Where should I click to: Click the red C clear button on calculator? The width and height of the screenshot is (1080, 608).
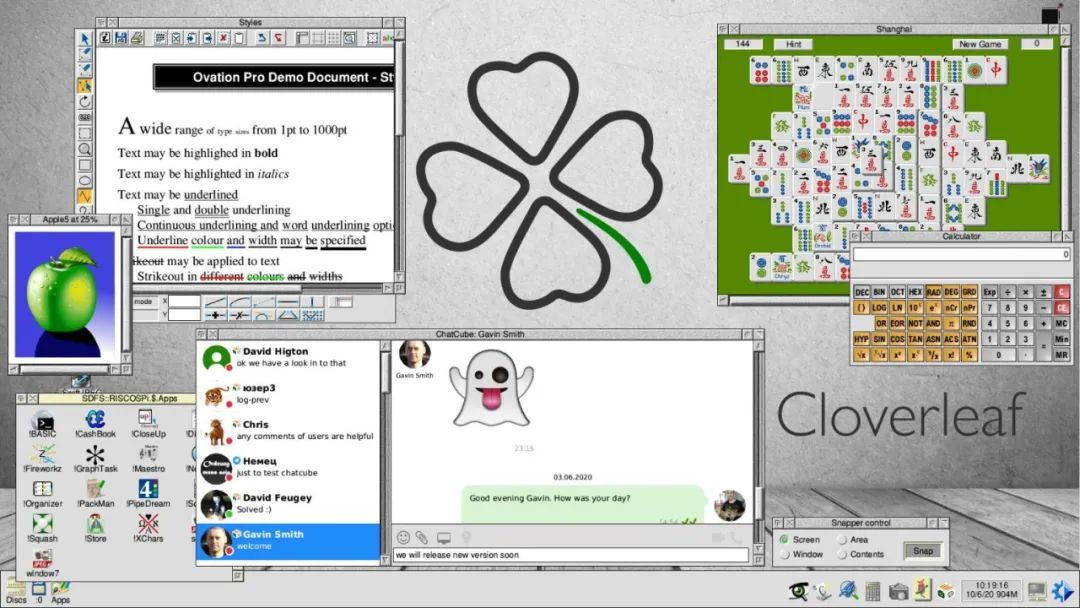point(1061,292)
